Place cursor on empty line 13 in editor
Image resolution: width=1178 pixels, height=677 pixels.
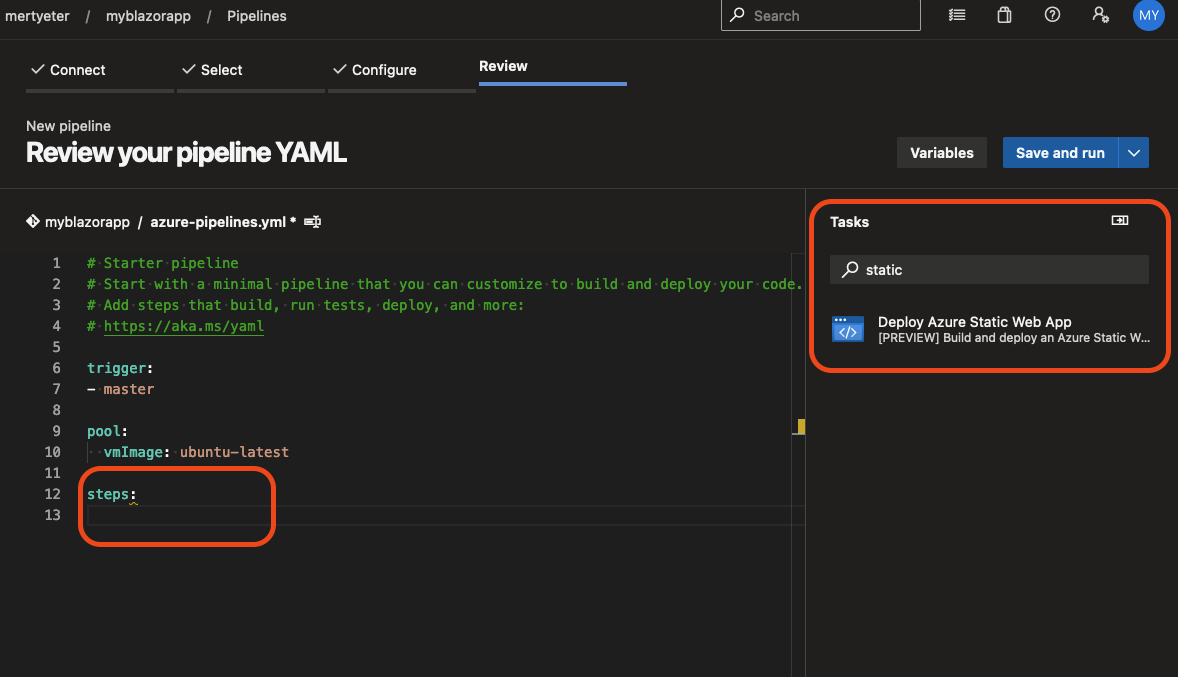coord(446,515)
